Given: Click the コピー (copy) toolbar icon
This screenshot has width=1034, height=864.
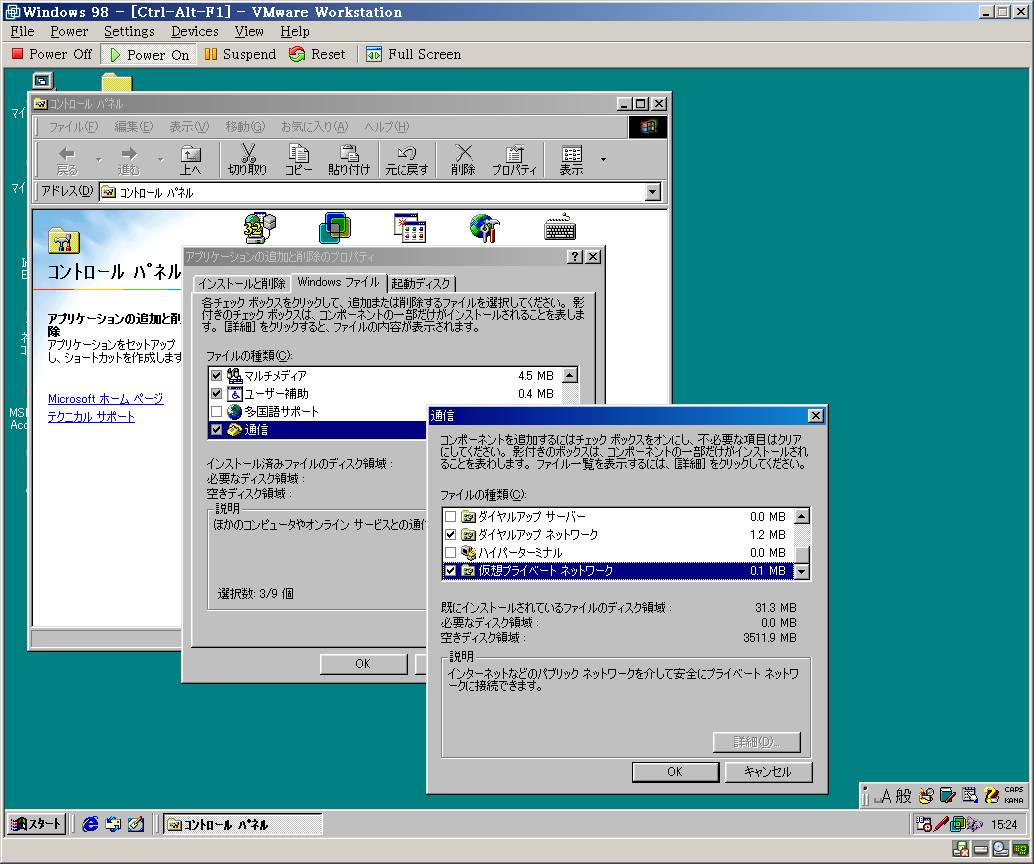Looking at the screenshot, I should (x=299, y=160).
